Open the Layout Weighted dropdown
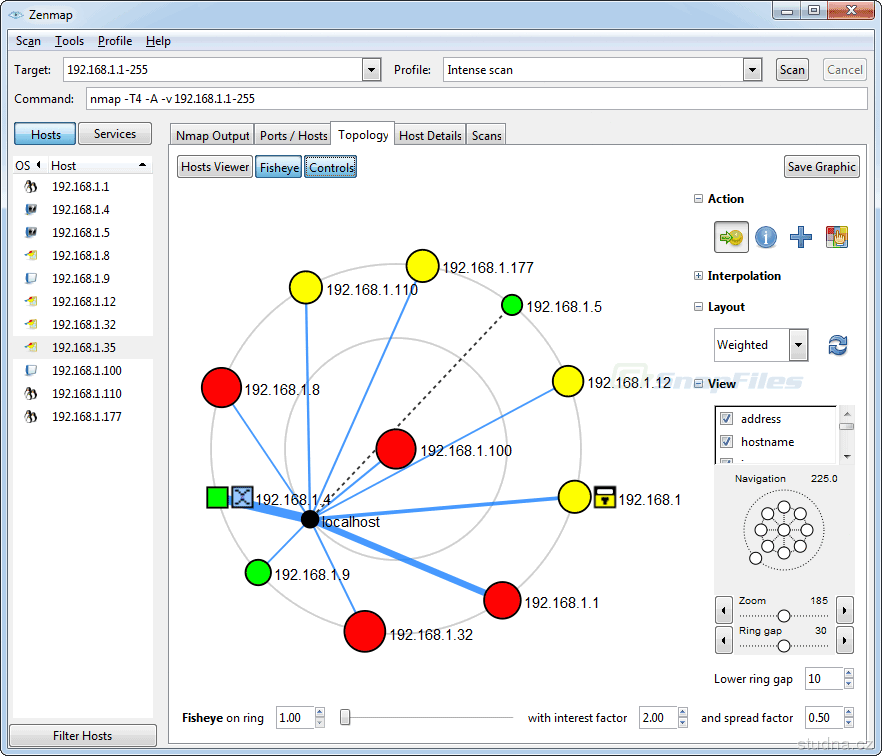 coord(798,345)
